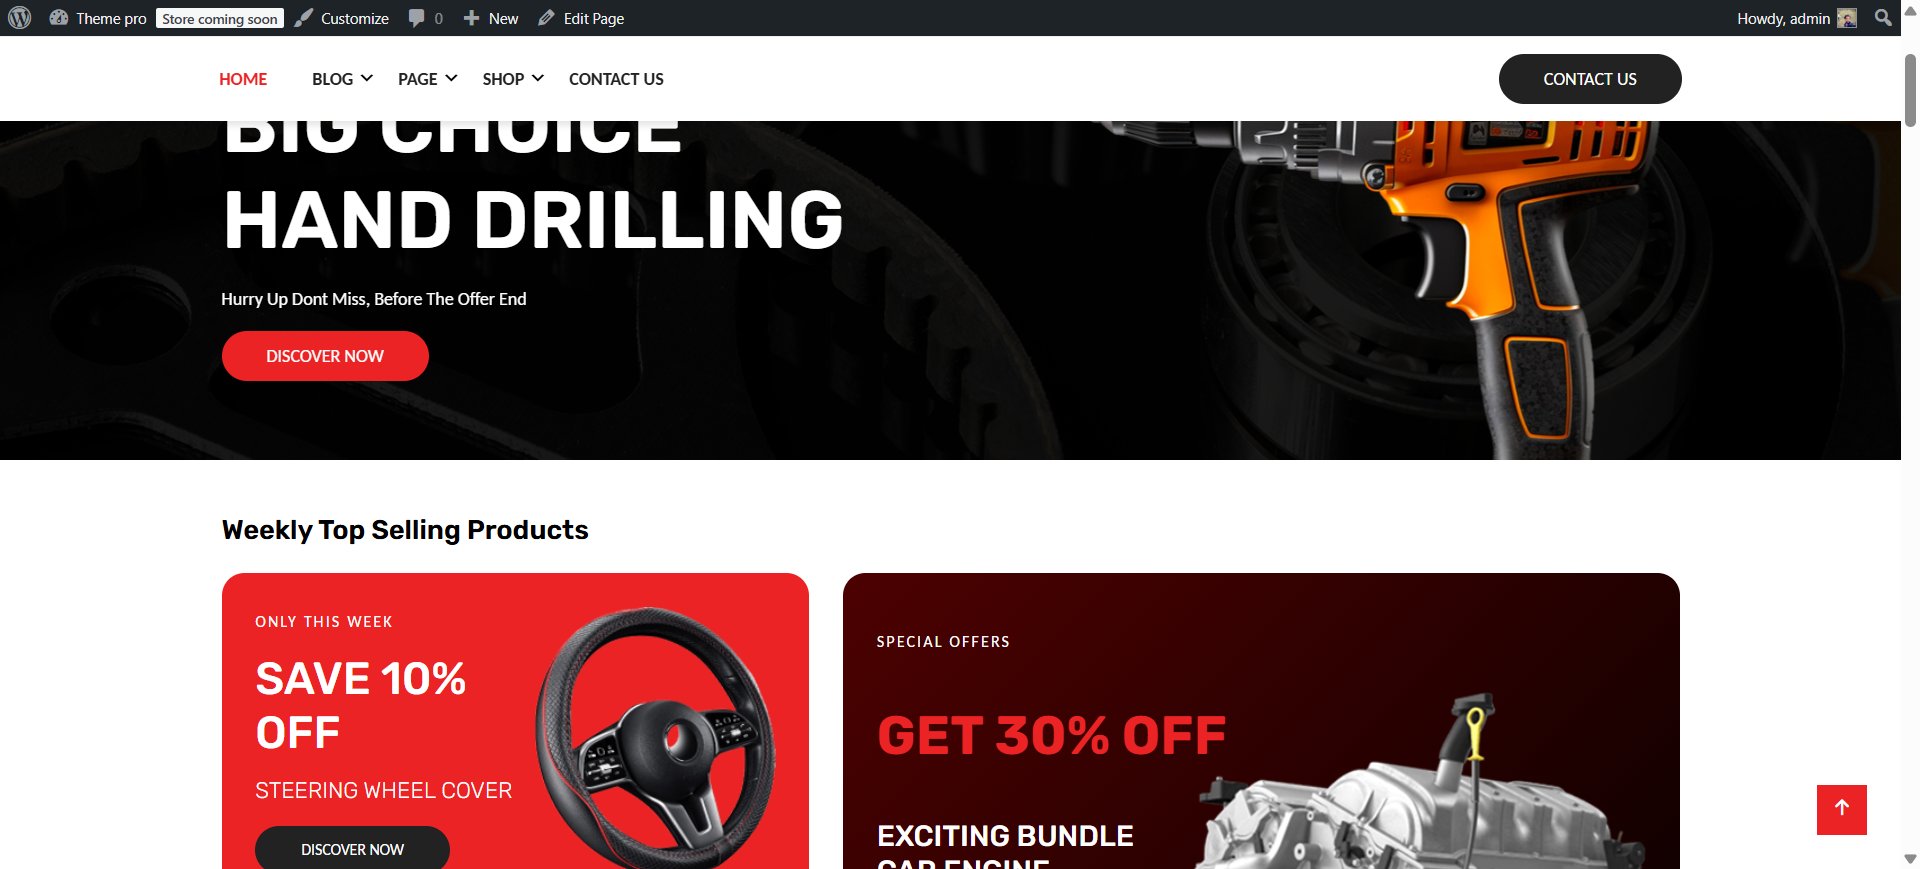Open the comments bubble icon

(417, 18)
